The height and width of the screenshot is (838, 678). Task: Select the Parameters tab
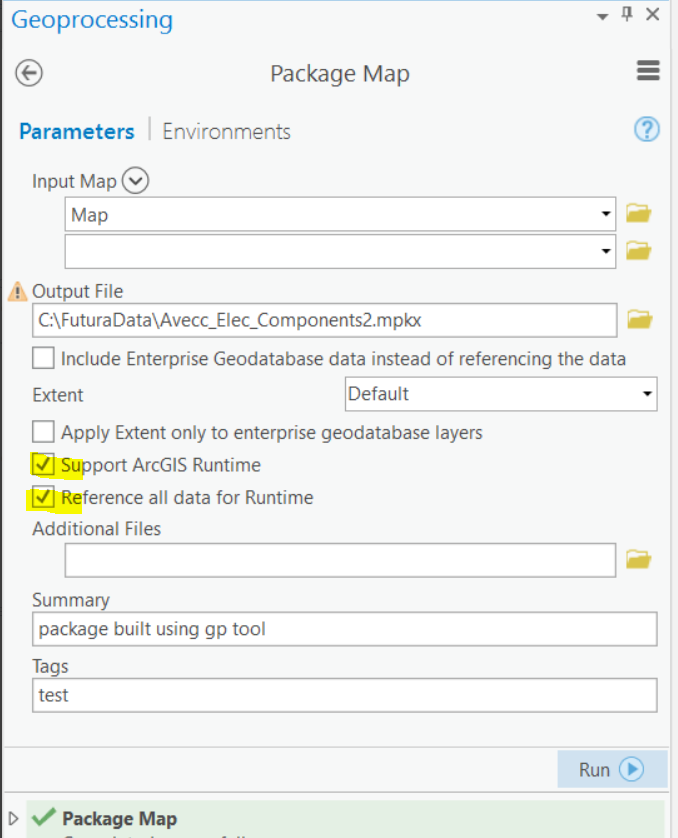[77, 131]
